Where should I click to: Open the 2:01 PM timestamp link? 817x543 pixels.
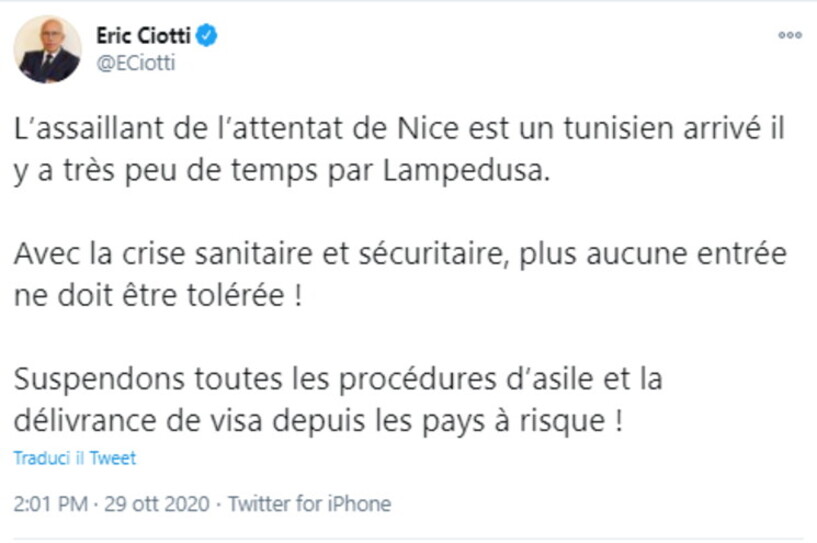tap(46, 504)
